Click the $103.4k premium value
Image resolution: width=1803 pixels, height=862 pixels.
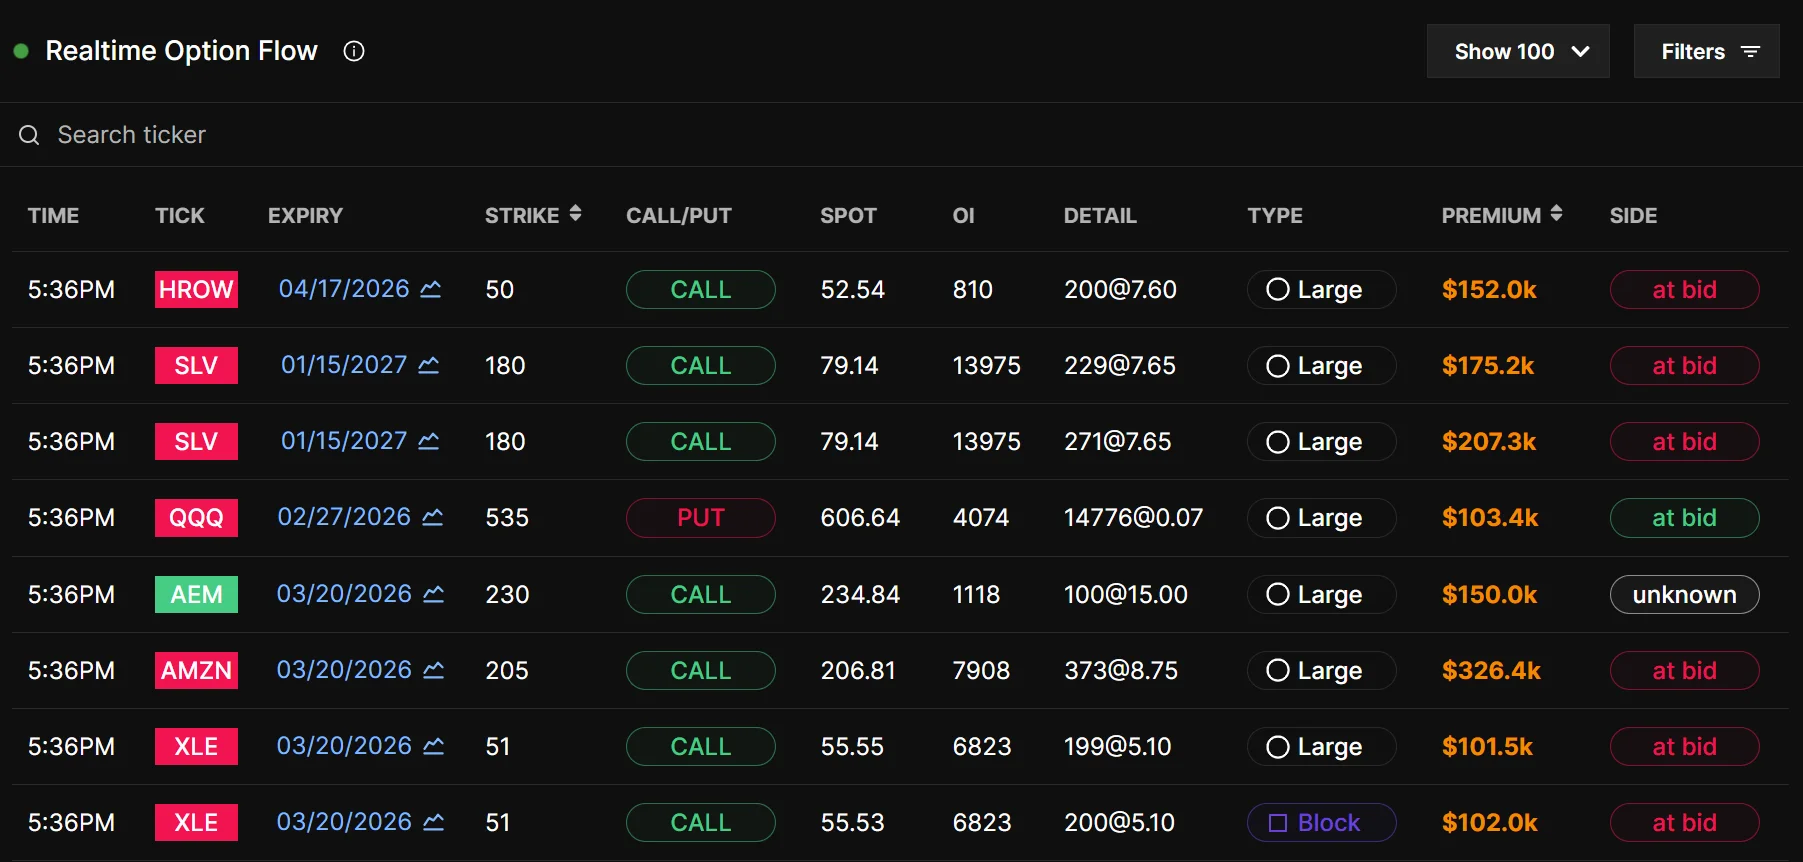click(x=1490, y=517)
